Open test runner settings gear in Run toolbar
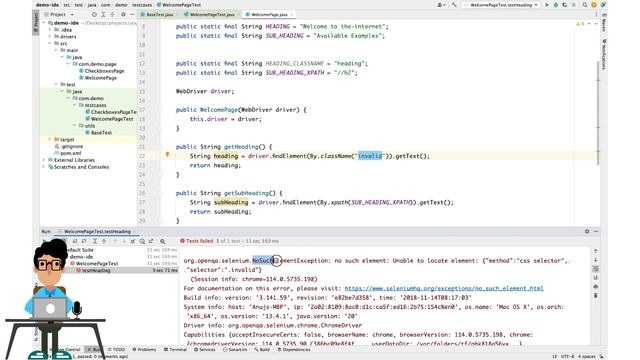Screen dimensions: 640x360 [162, 241]
